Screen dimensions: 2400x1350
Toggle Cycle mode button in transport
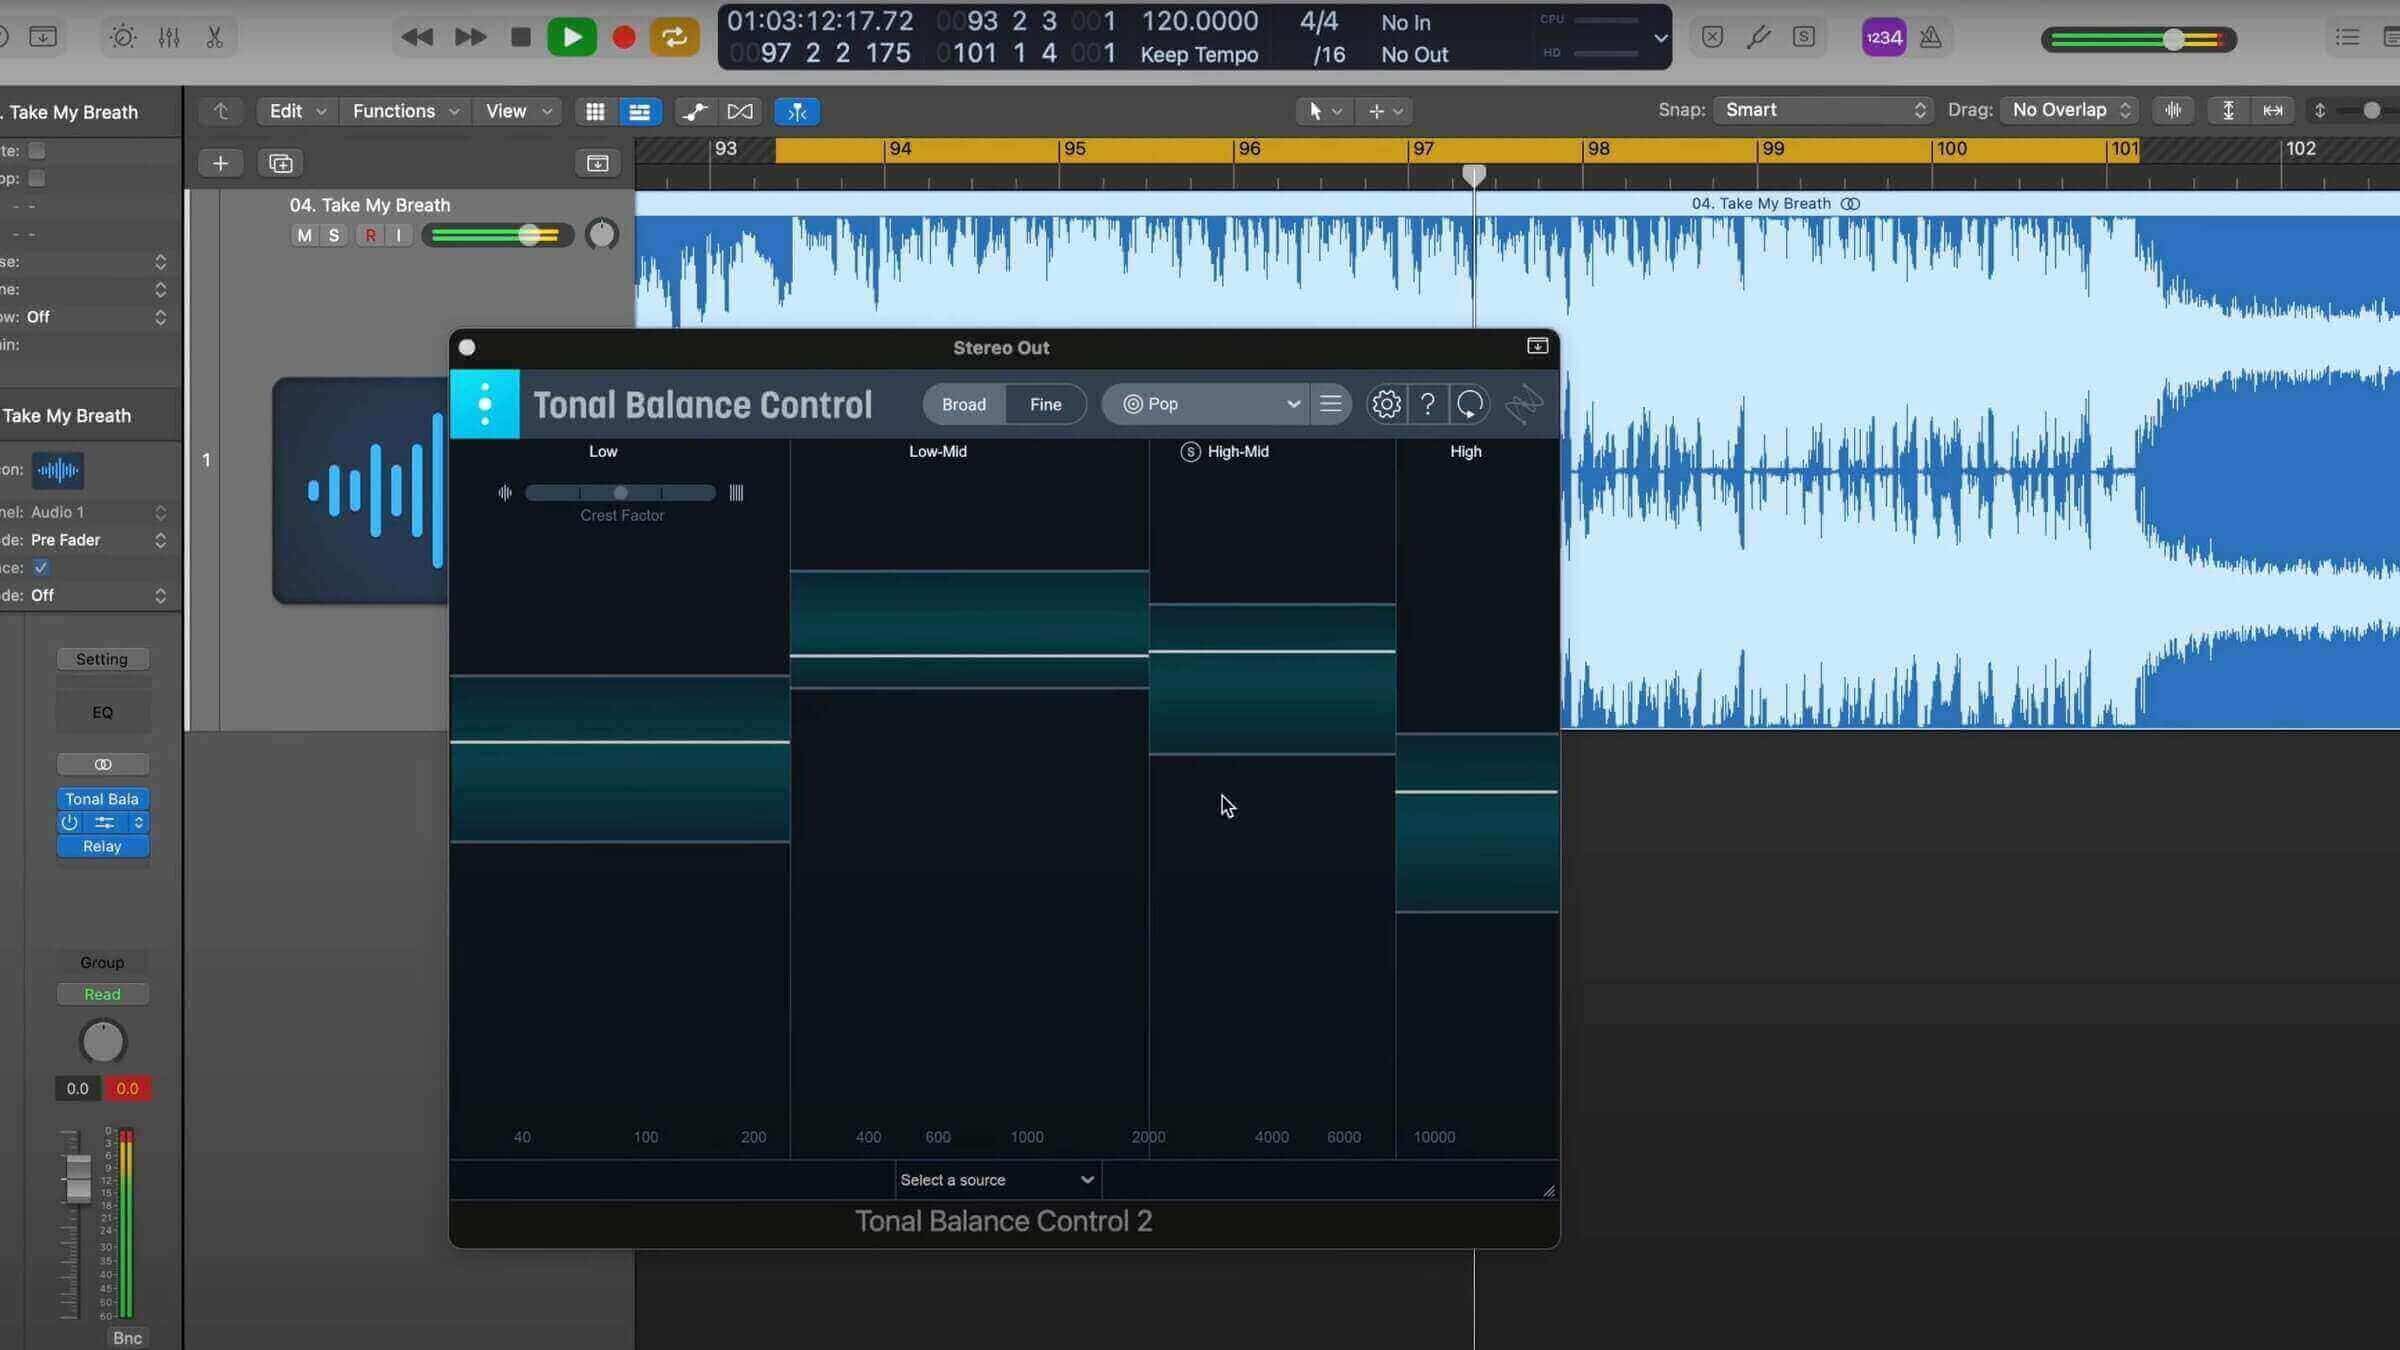(674, 37)
